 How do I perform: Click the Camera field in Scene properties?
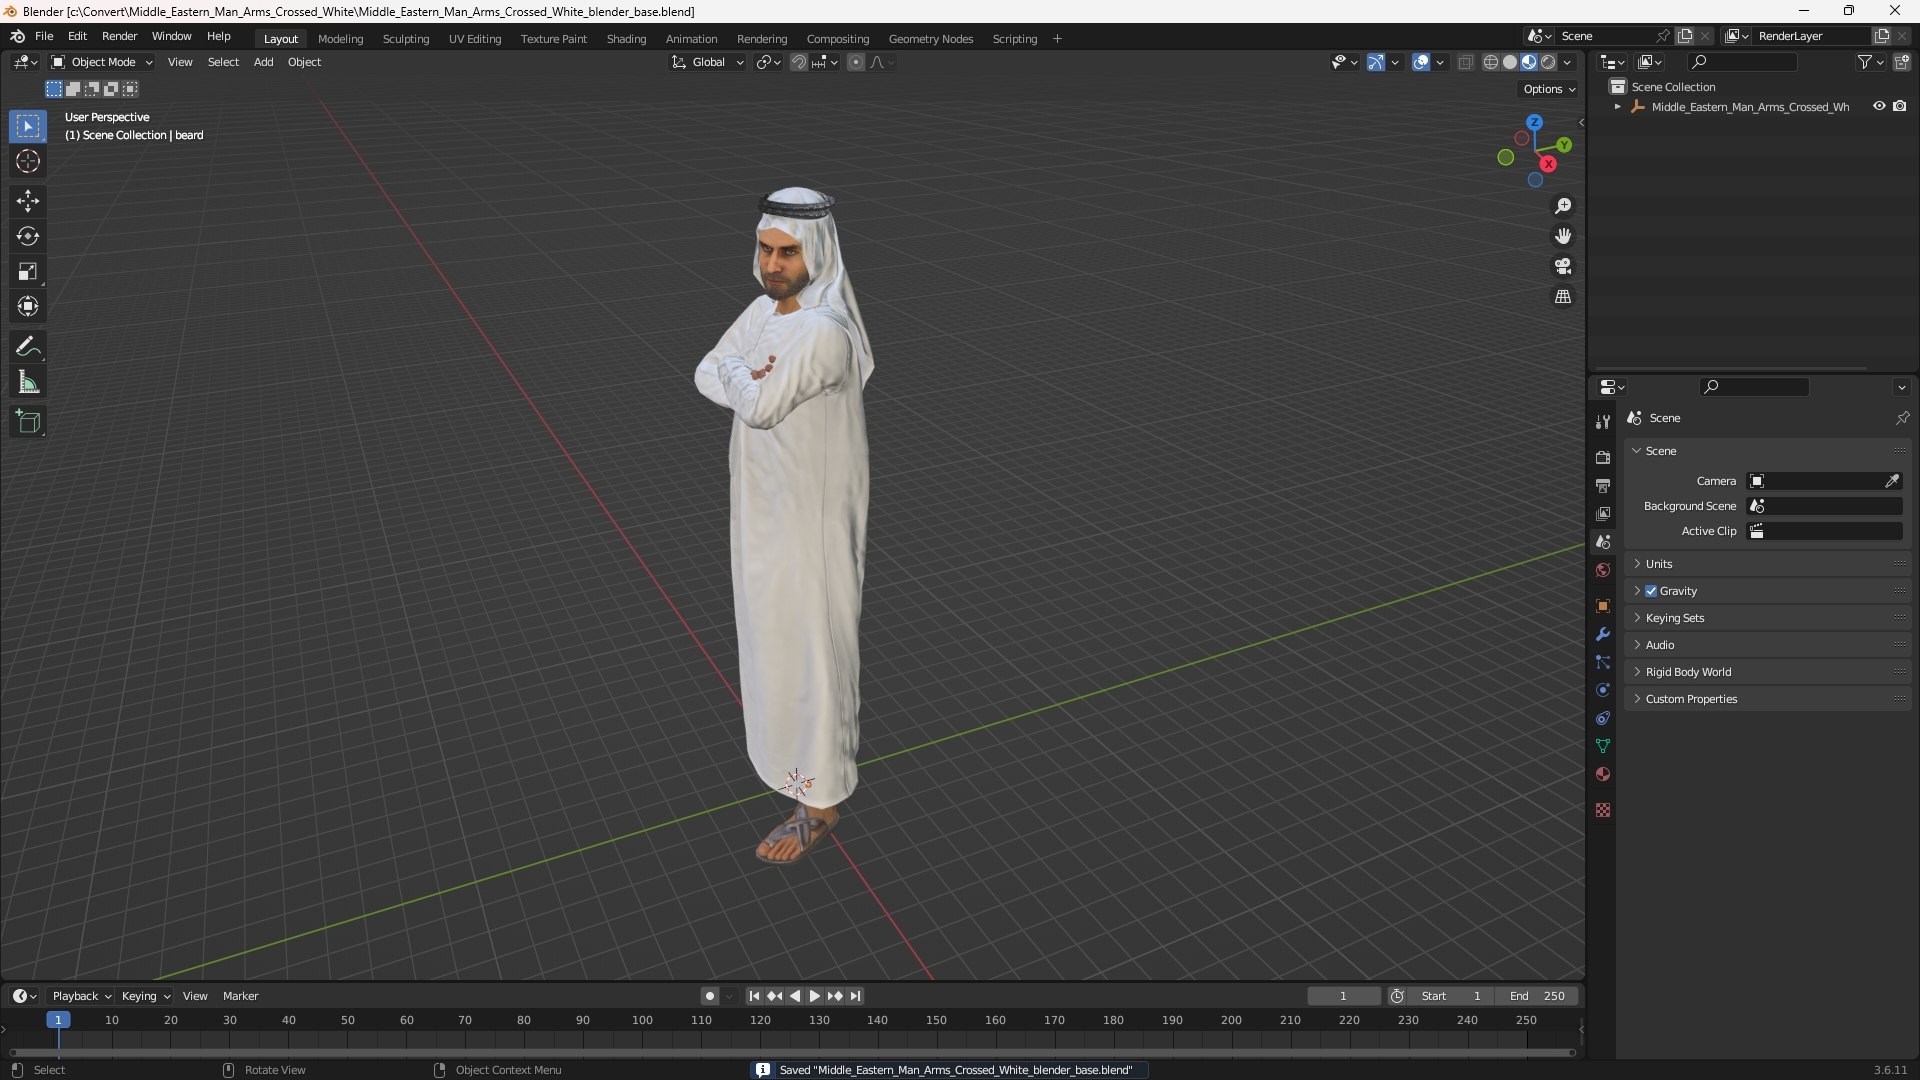coord(1824,481)
